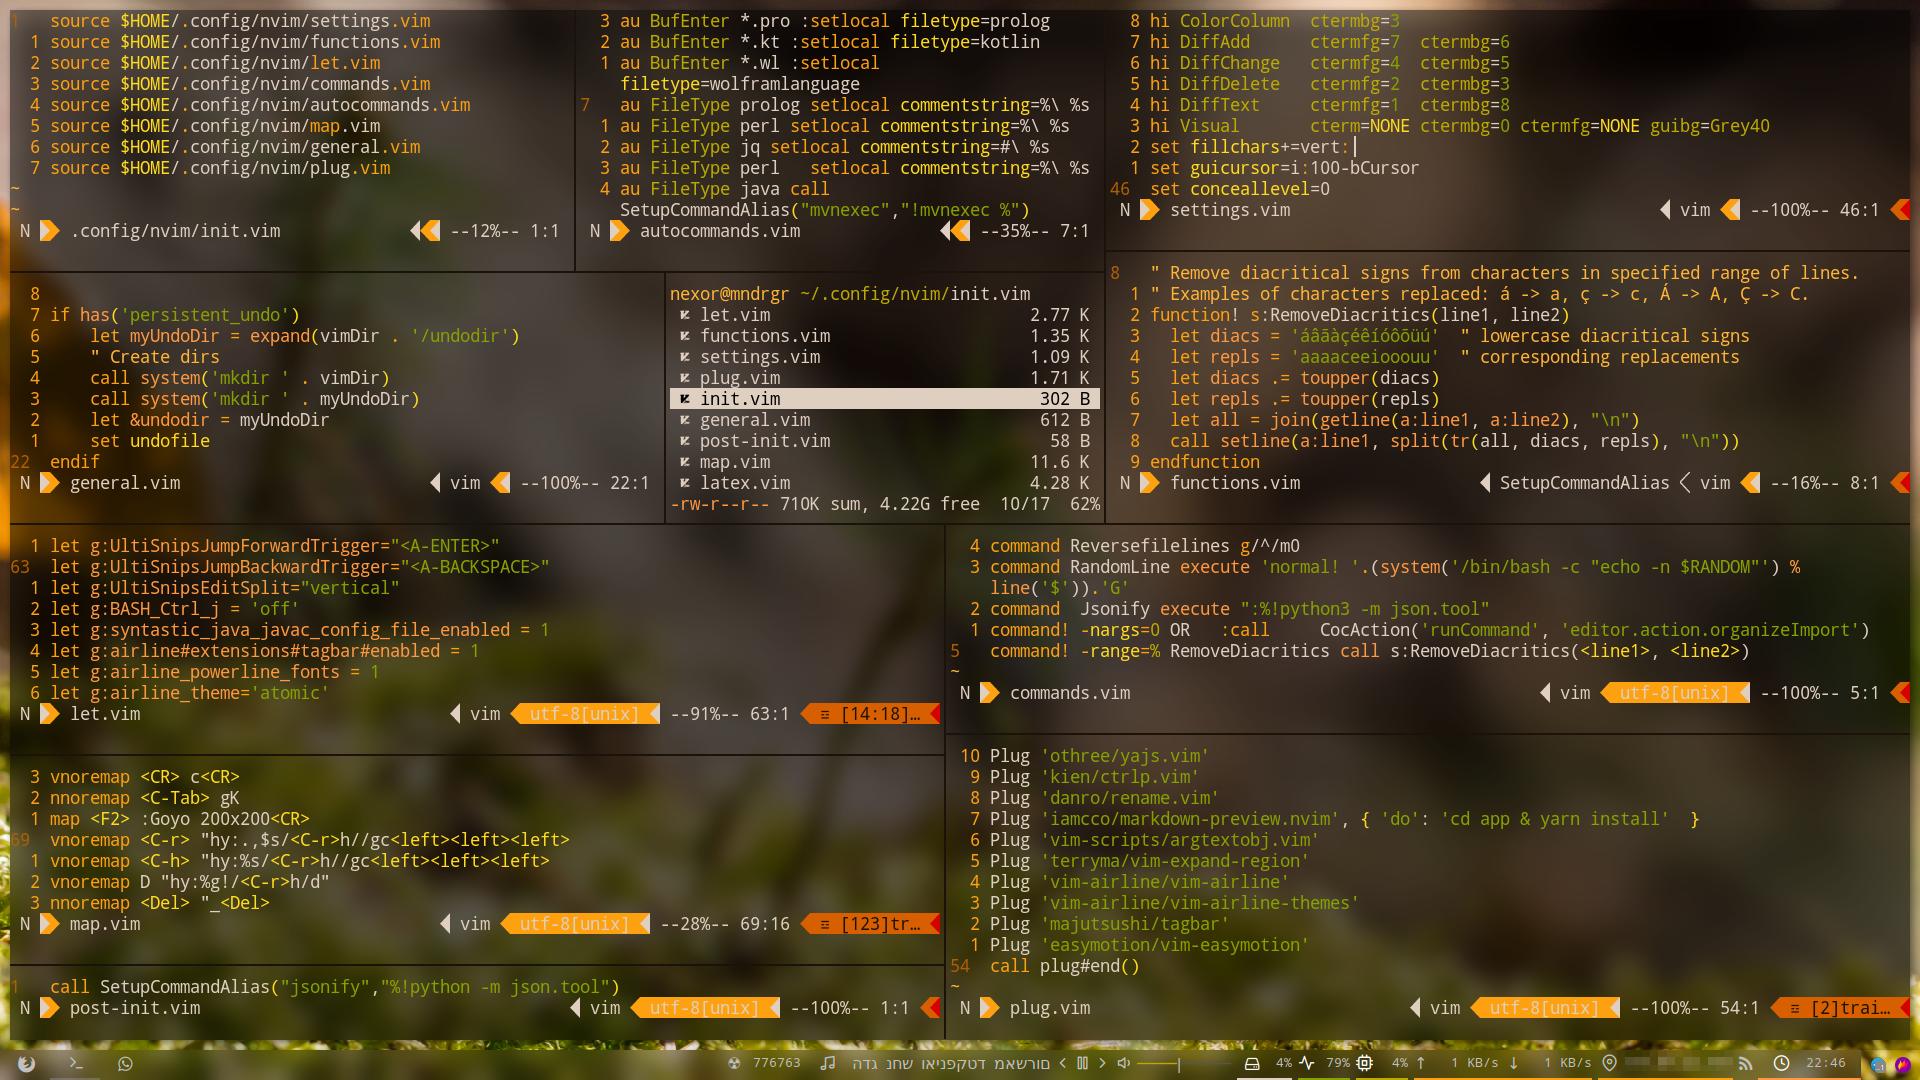Pause the currently playing track
1920x1080 pixels.
[1082, 1064]
